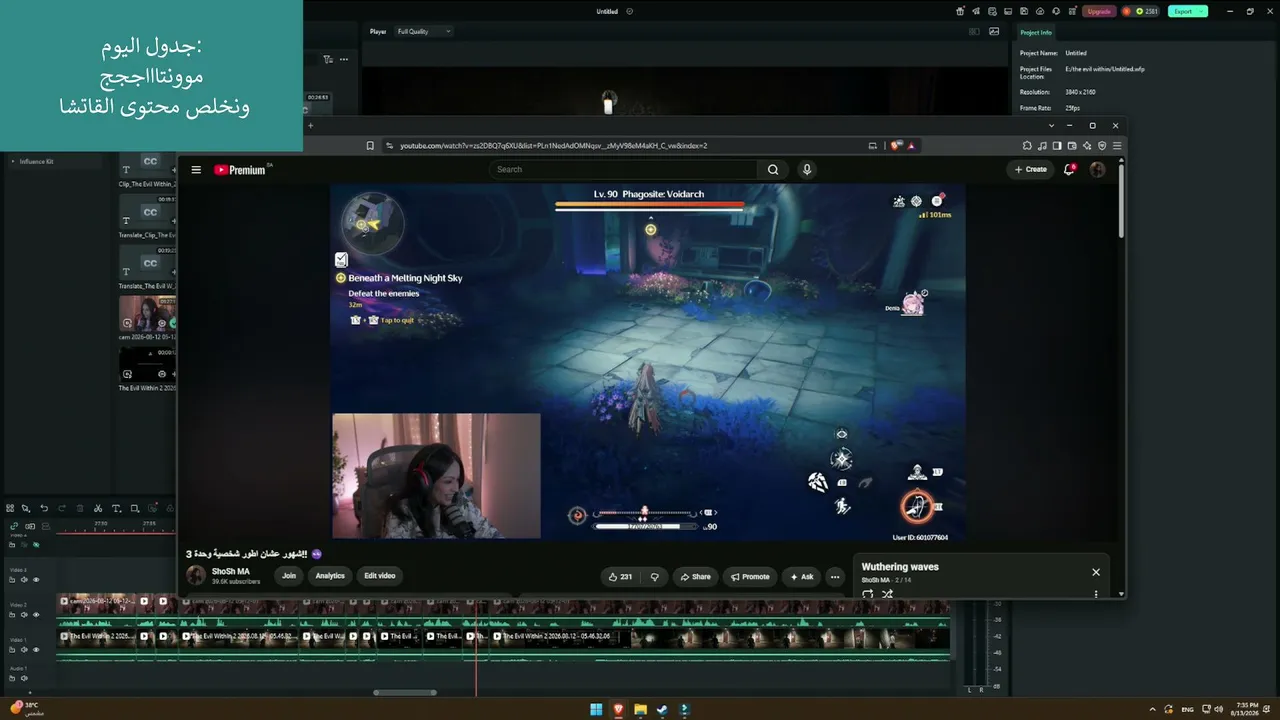Click the Redo arrow in Filmora timeline toolbar
The width and height of the screenshot is (1280, 720).
point(62,508)
